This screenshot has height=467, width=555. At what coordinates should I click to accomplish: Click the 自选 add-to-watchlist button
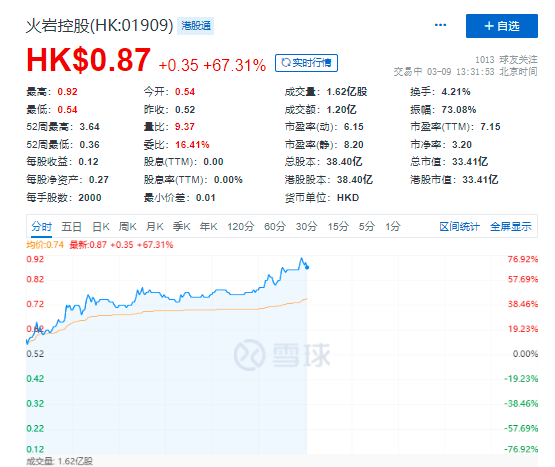tap(502, 26)
